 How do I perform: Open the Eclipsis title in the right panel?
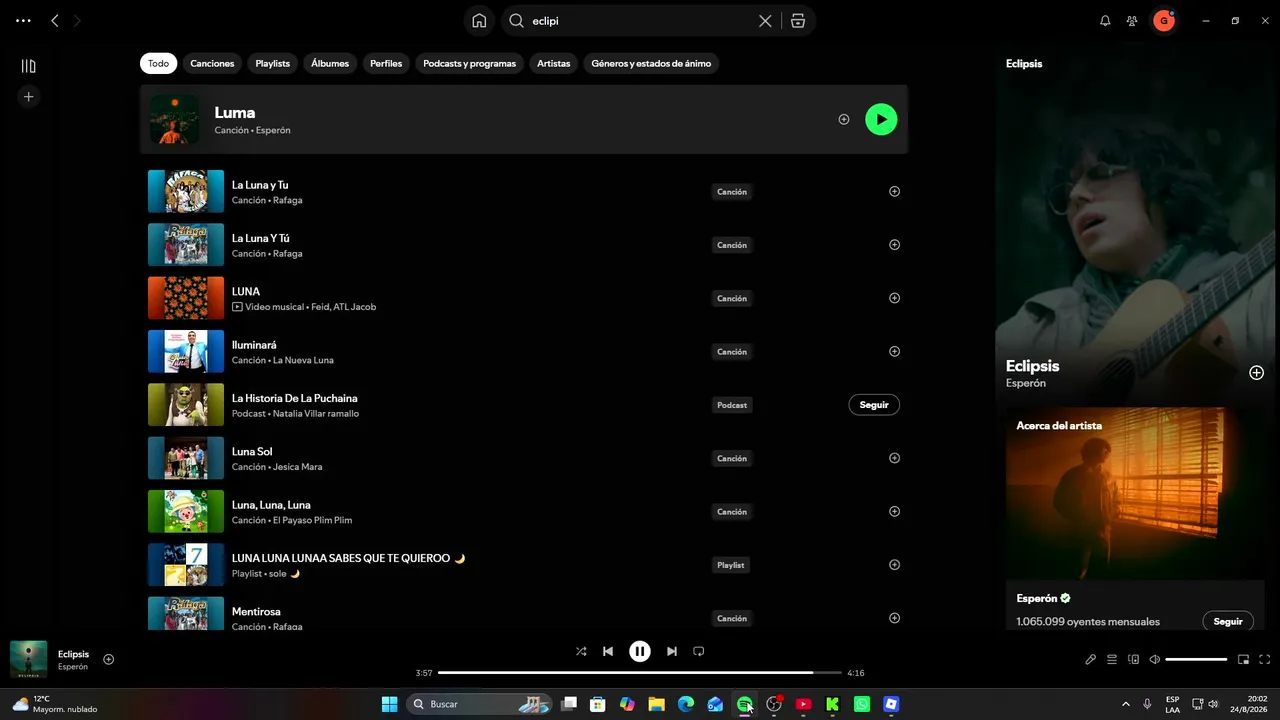(1032, 366)
